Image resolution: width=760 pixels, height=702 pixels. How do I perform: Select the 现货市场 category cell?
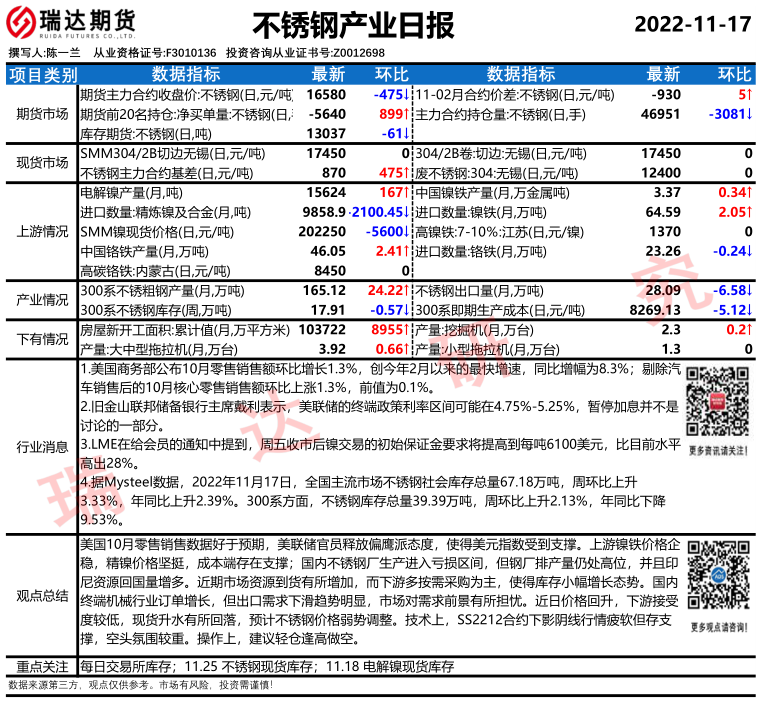(x=41, y=163)
